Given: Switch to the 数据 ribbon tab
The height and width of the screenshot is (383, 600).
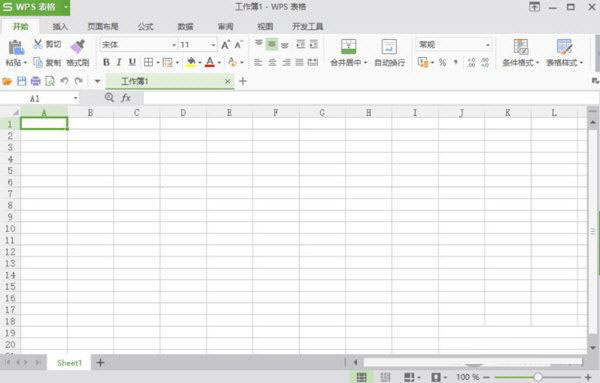Looking at the screenshot, I should (185, 26).
